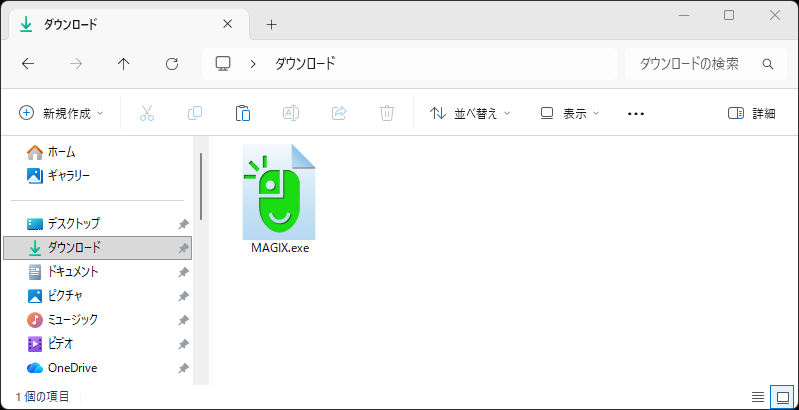Open the 新規作成 dropdown
The height and width of the screenshot is (410, 799).
coord(61,113)
